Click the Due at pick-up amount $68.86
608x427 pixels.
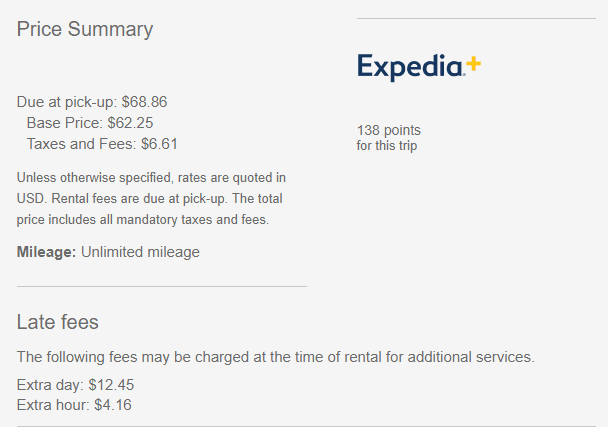[144, 102]
